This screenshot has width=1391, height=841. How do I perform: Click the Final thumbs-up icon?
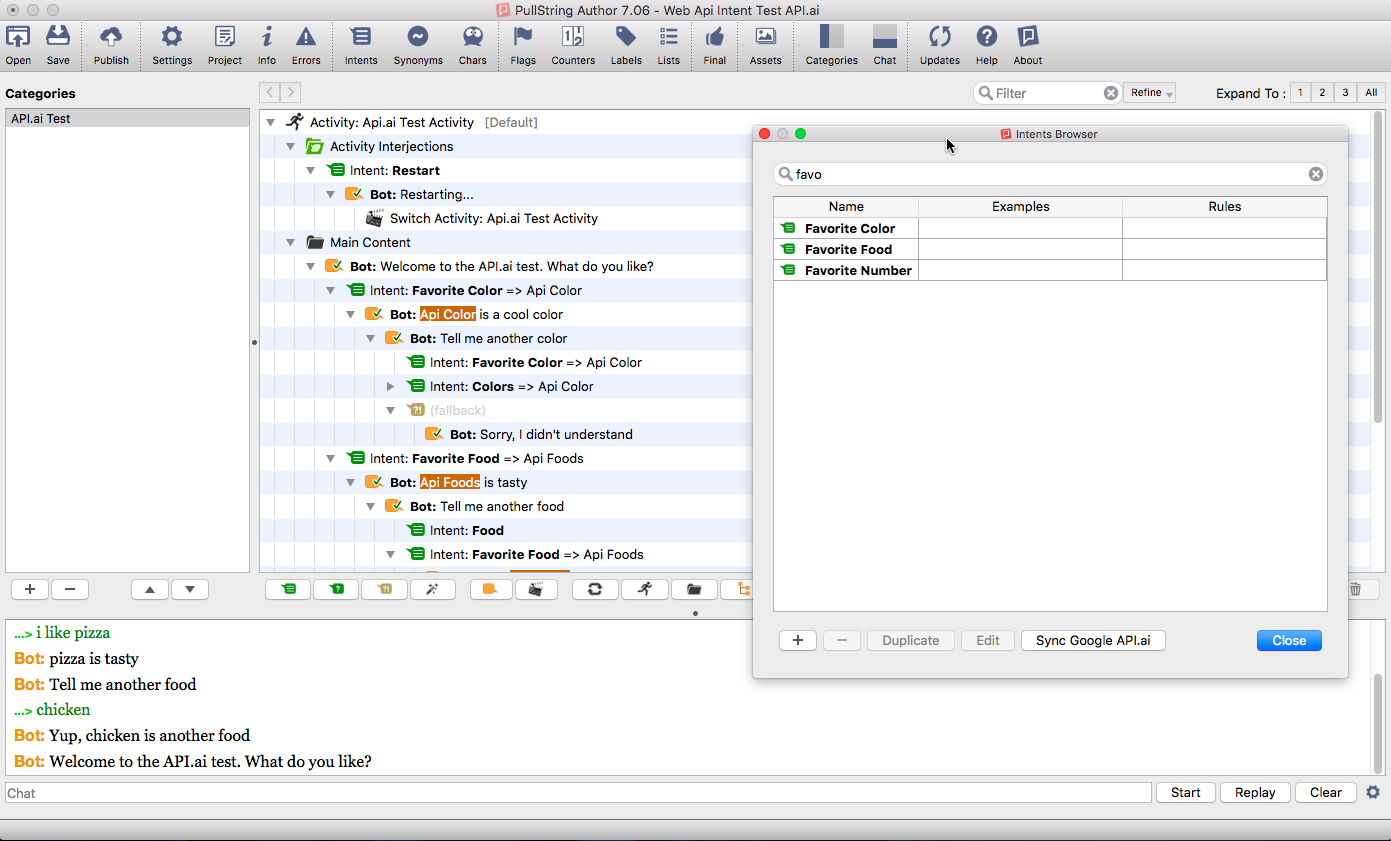click(714, 44)
